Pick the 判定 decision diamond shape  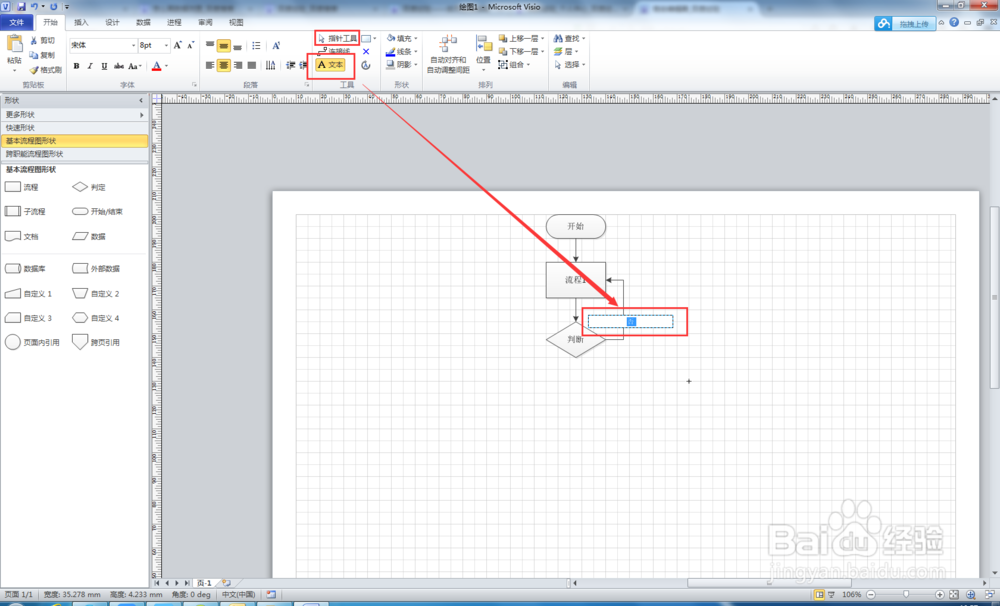click(x=89, y=187)
